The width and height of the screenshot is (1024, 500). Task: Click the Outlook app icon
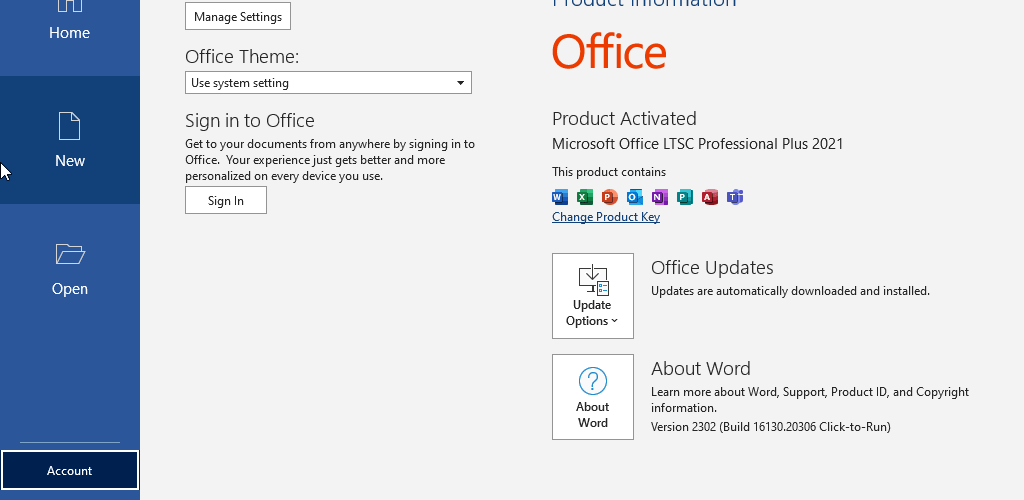[x=635, y=196]
